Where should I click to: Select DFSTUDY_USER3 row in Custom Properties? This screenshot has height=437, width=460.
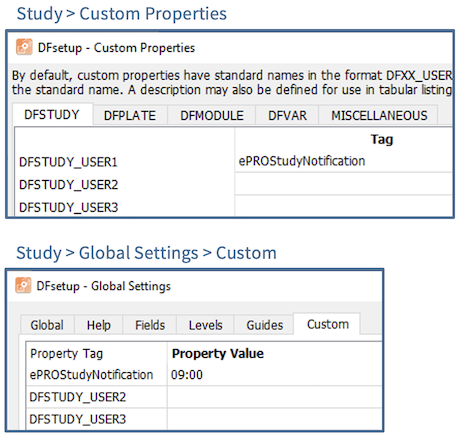[69, 207]
